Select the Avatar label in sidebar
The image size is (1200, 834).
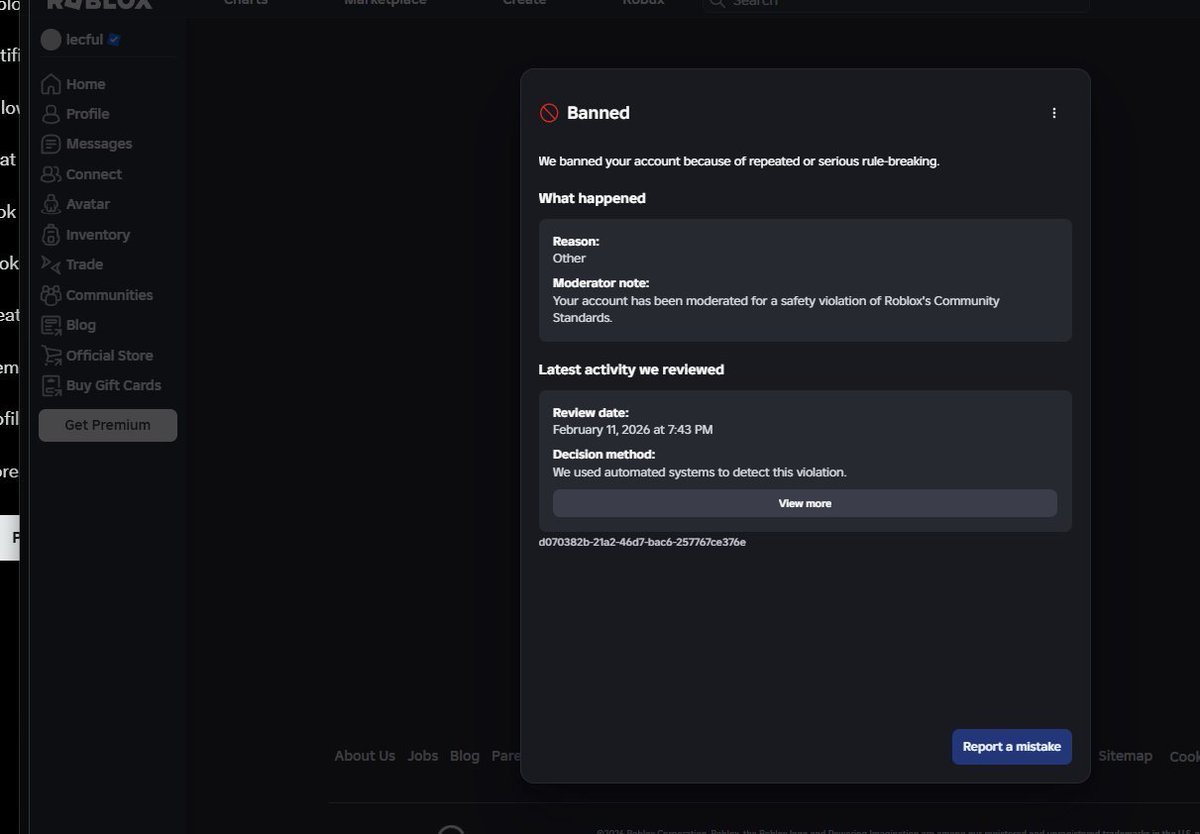pos(88,204)
